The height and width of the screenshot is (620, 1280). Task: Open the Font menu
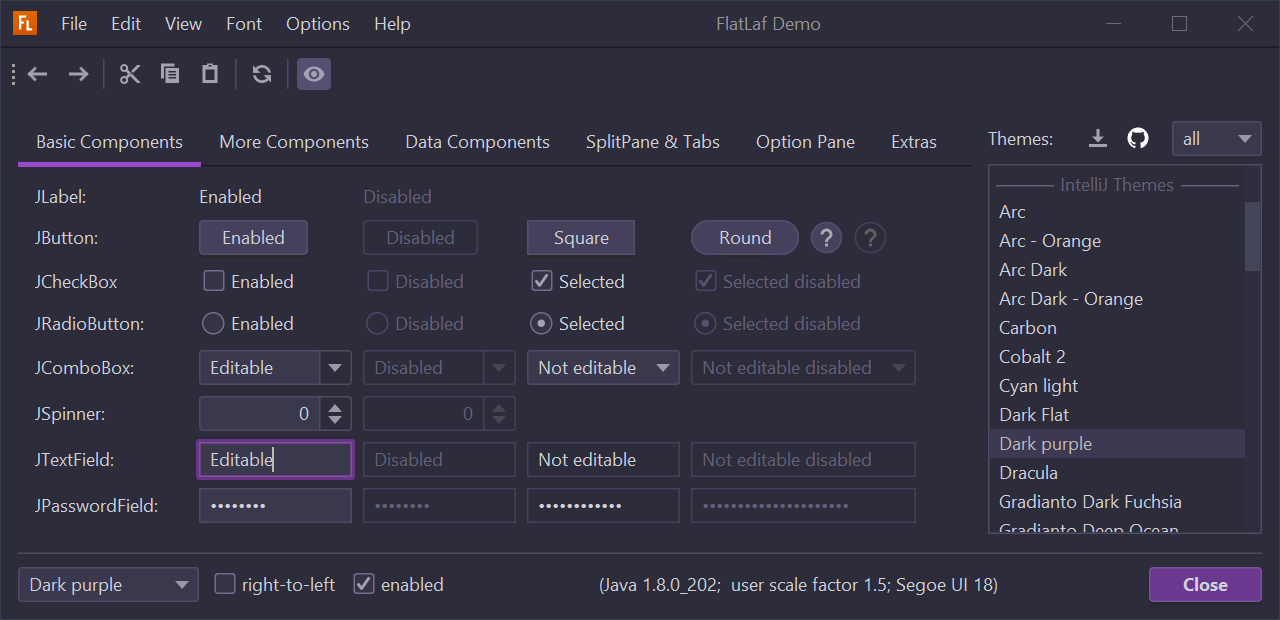pyautogui.click(x=244, y=24)
